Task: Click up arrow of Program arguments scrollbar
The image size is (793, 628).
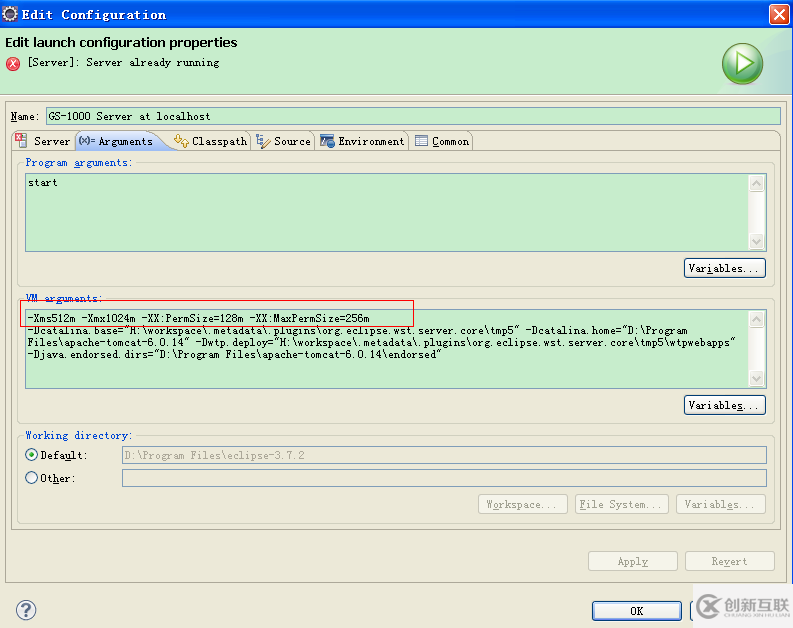Action: pos(757,184)
